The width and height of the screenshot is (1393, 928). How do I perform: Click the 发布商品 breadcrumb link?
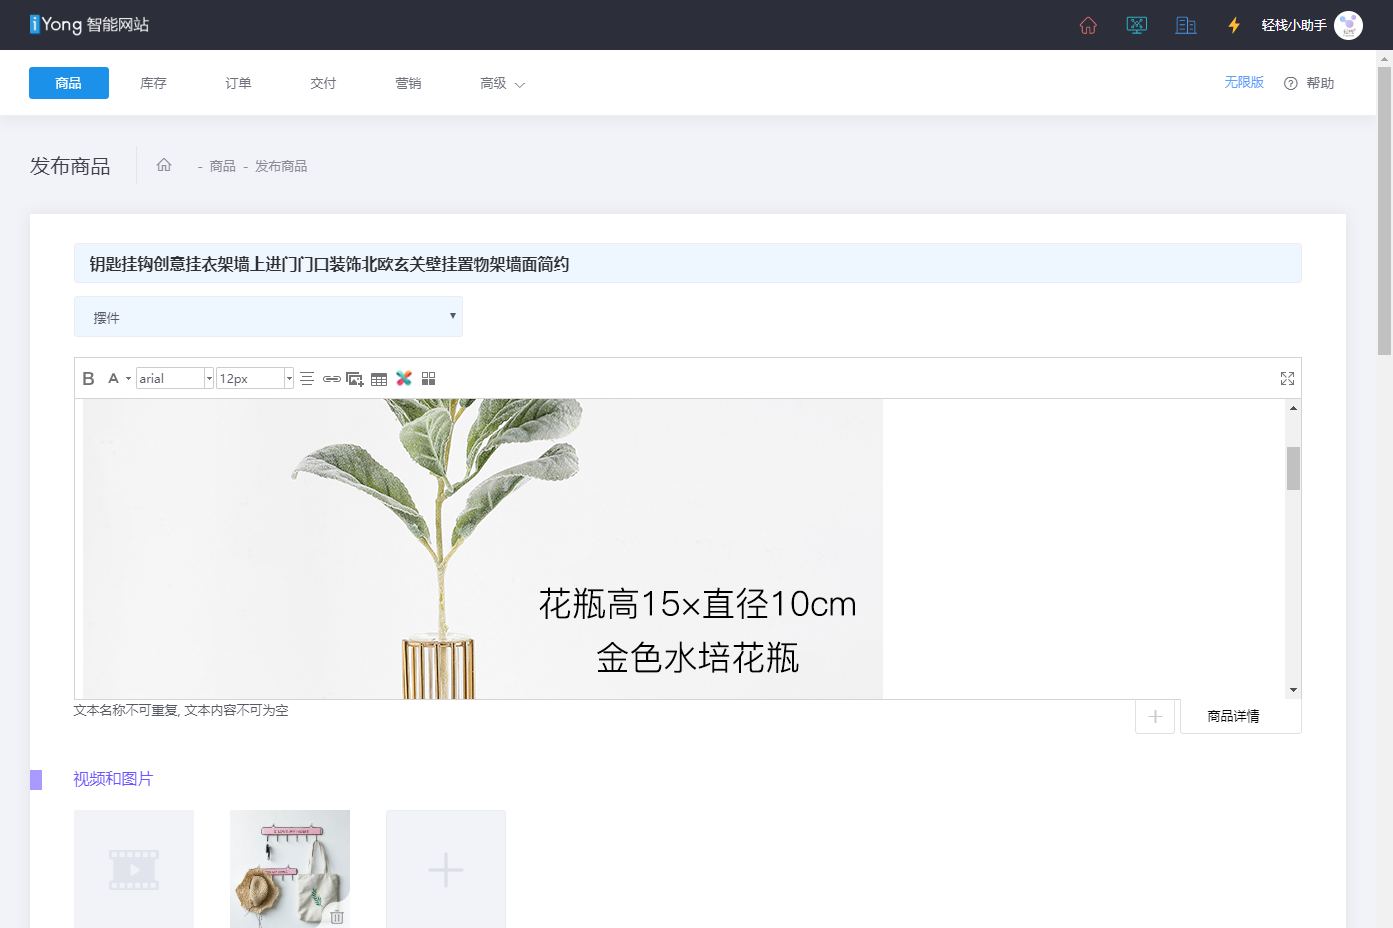[x=281, y=166]
